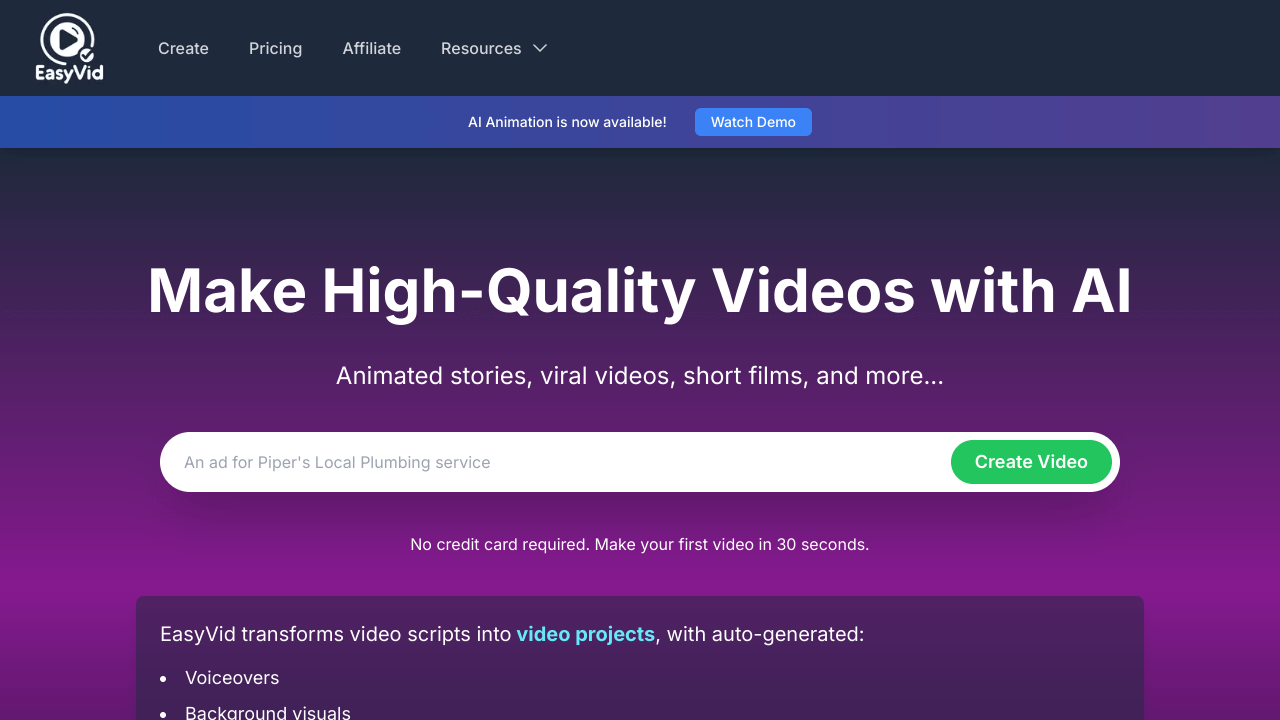1280x720 pixels.
Task: Select the Voiceovers list item
Action: 232,678
